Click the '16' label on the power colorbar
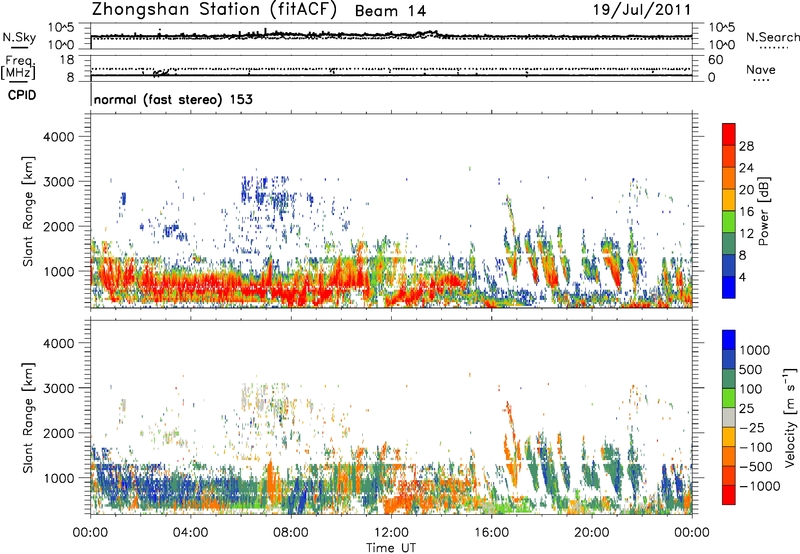The width and height of the screenshot is (800, 554). [x=746, y=212]
